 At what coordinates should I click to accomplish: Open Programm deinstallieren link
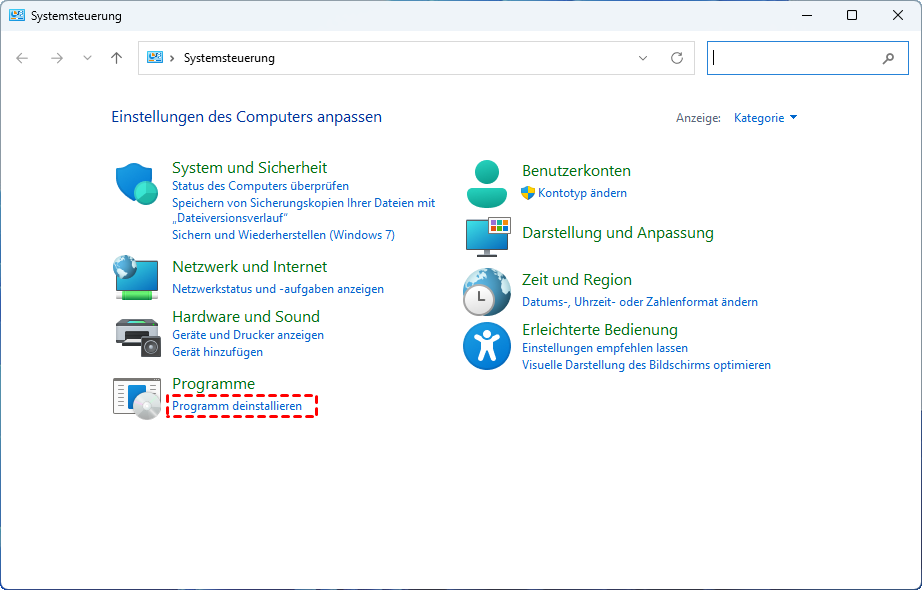click(x=237, y=406)
